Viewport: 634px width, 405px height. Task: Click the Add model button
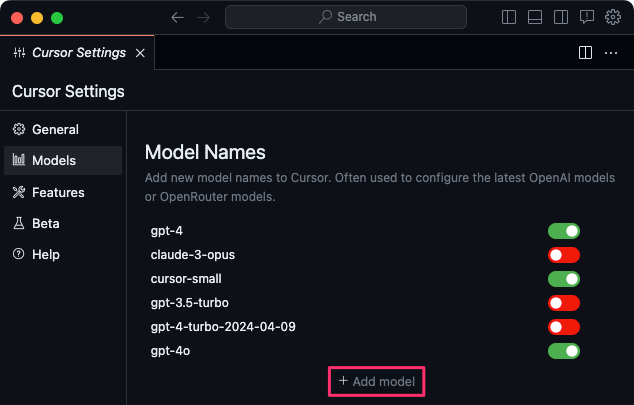pyautogui.click(x=376, y=382)
